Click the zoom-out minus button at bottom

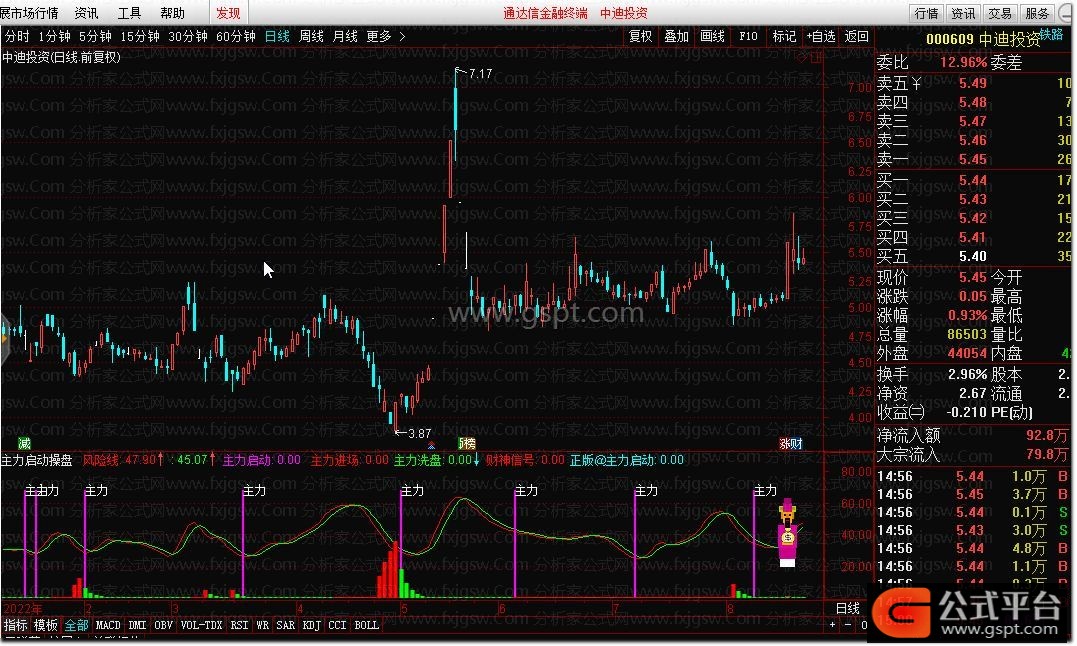pos(848,625)
